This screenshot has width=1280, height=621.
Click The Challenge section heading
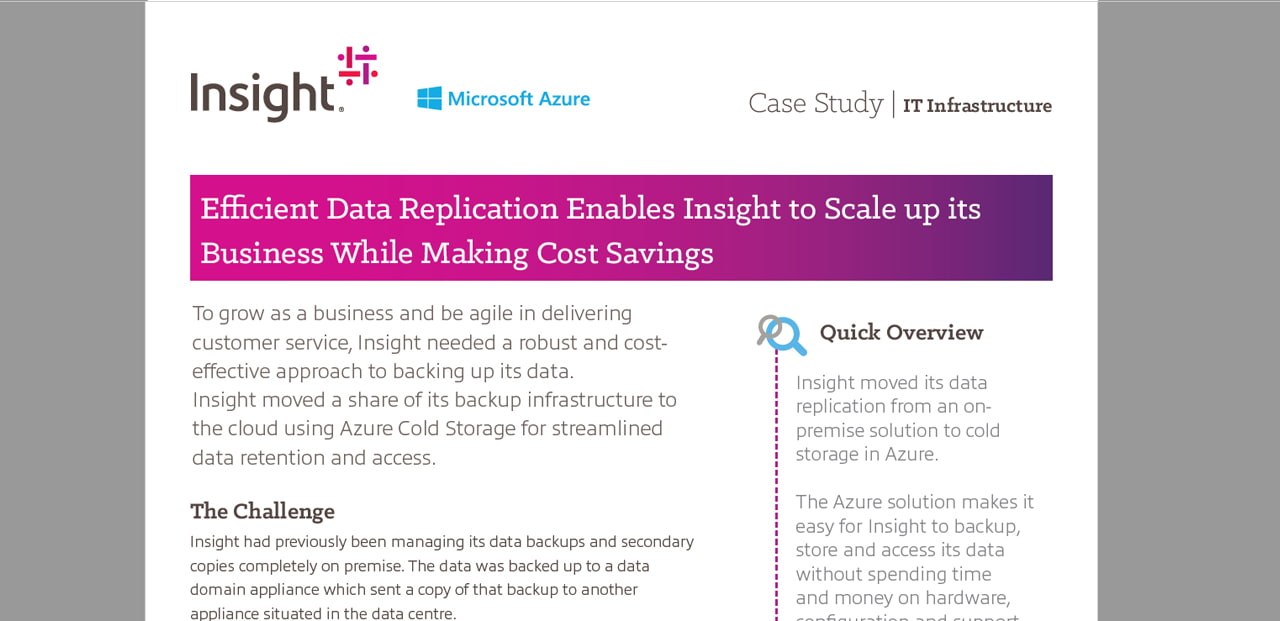coord(262,511)
